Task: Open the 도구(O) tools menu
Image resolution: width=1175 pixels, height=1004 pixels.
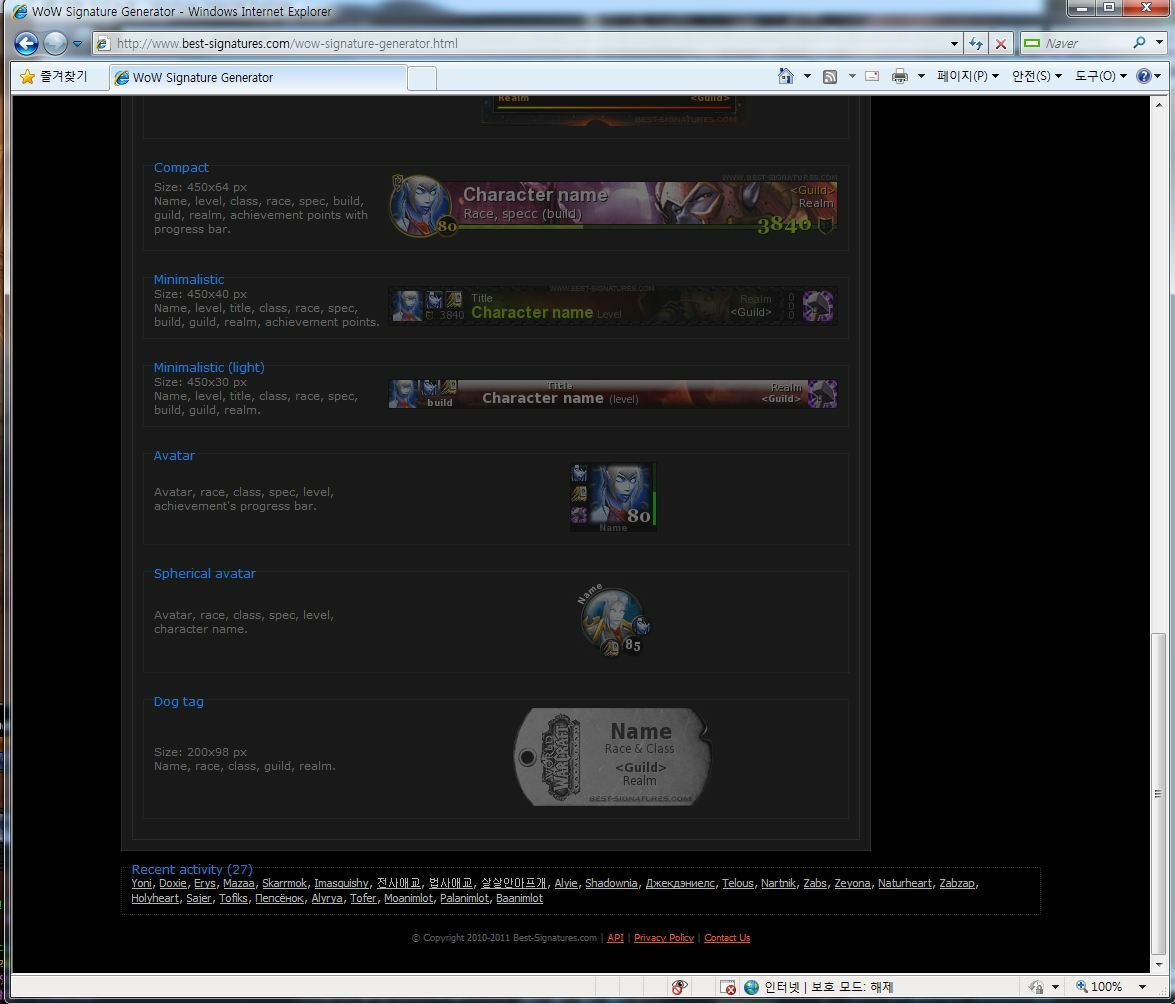Action: coord(1100,77)
